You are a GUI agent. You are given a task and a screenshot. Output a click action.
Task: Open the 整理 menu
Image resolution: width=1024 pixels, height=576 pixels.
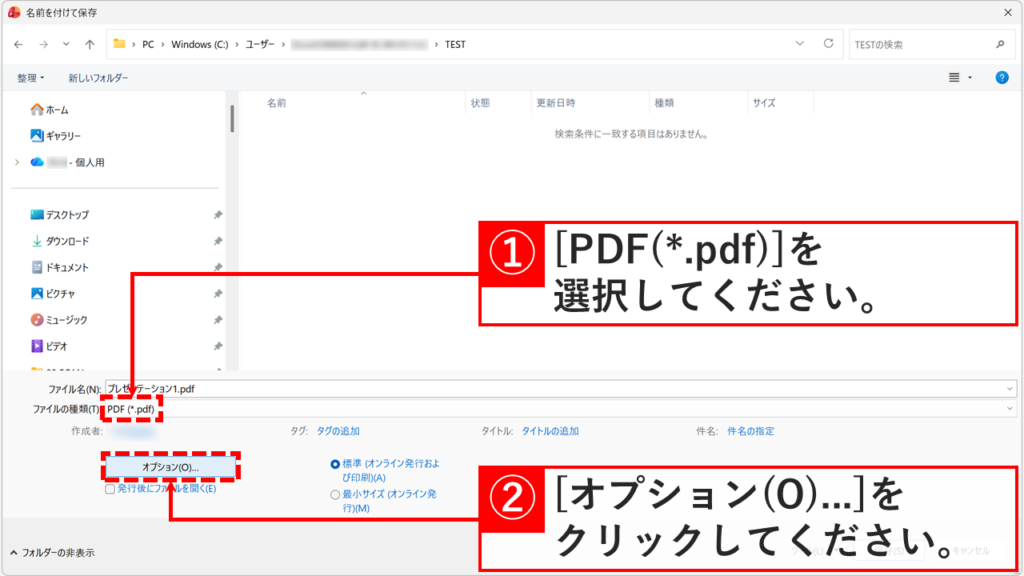click(25, 76)
